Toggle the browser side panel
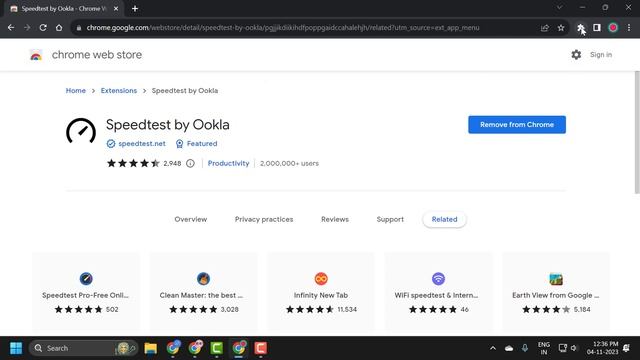Screen dimensions: 640x360 [x=597, y=28]
